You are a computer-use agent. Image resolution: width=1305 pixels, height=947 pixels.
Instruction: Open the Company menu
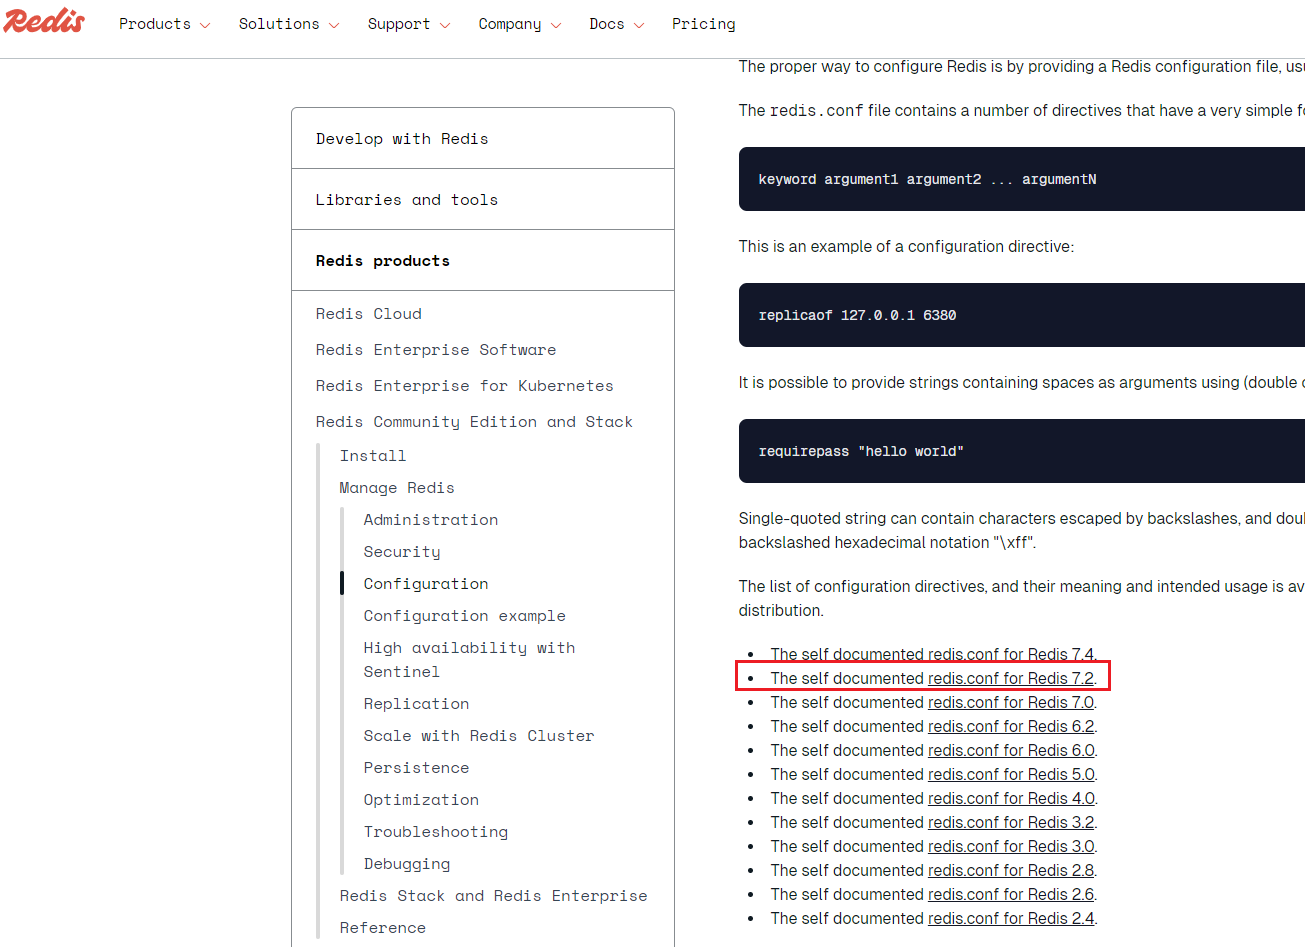pos(520,24)
